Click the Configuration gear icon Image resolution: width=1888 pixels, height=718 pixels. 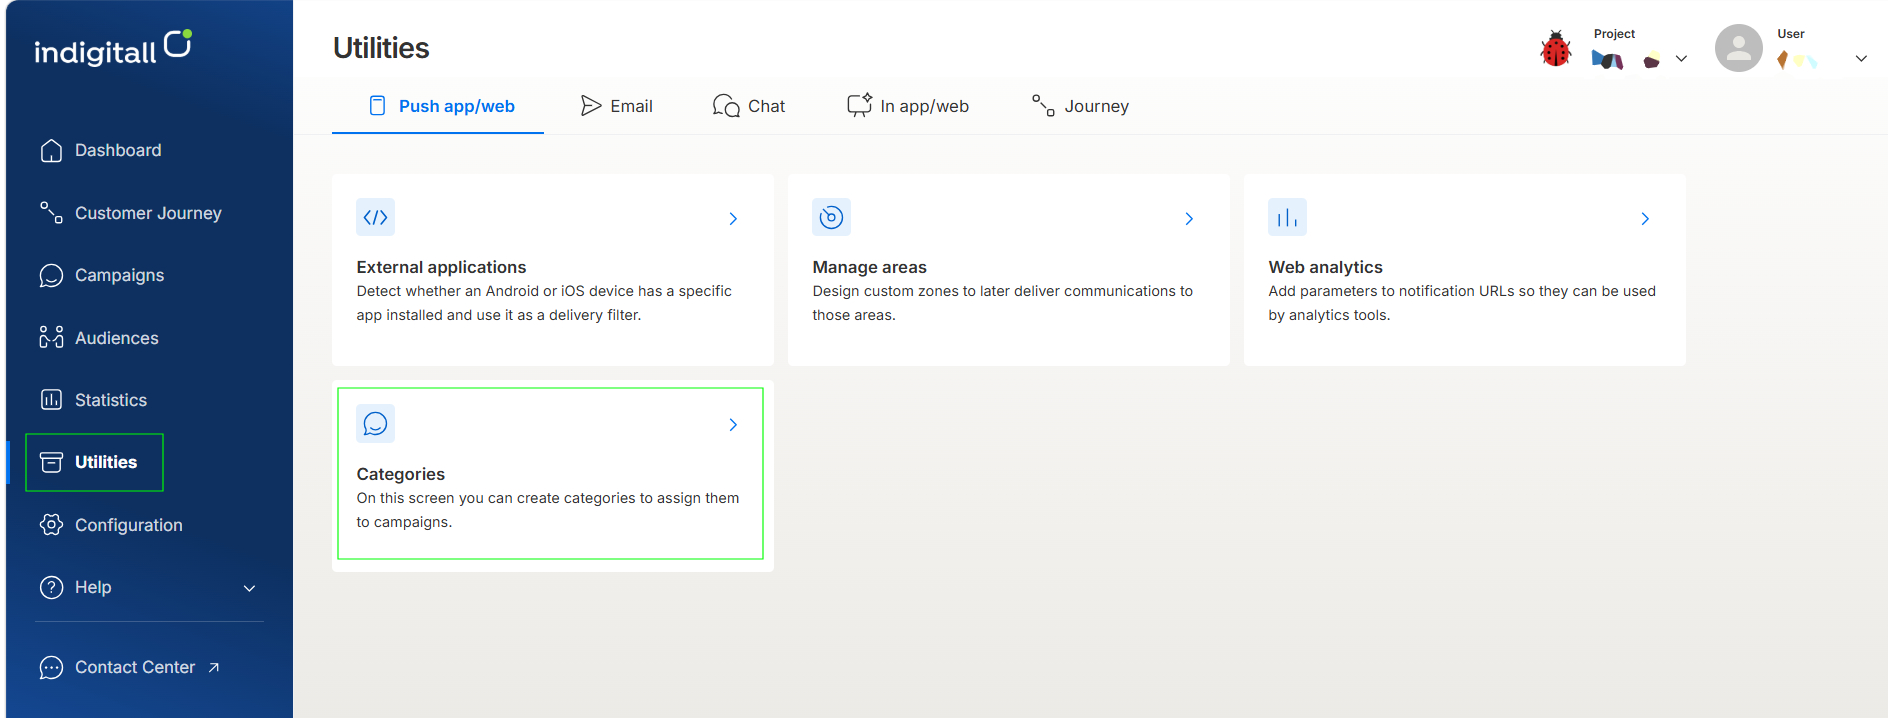[x=51, y=525]
